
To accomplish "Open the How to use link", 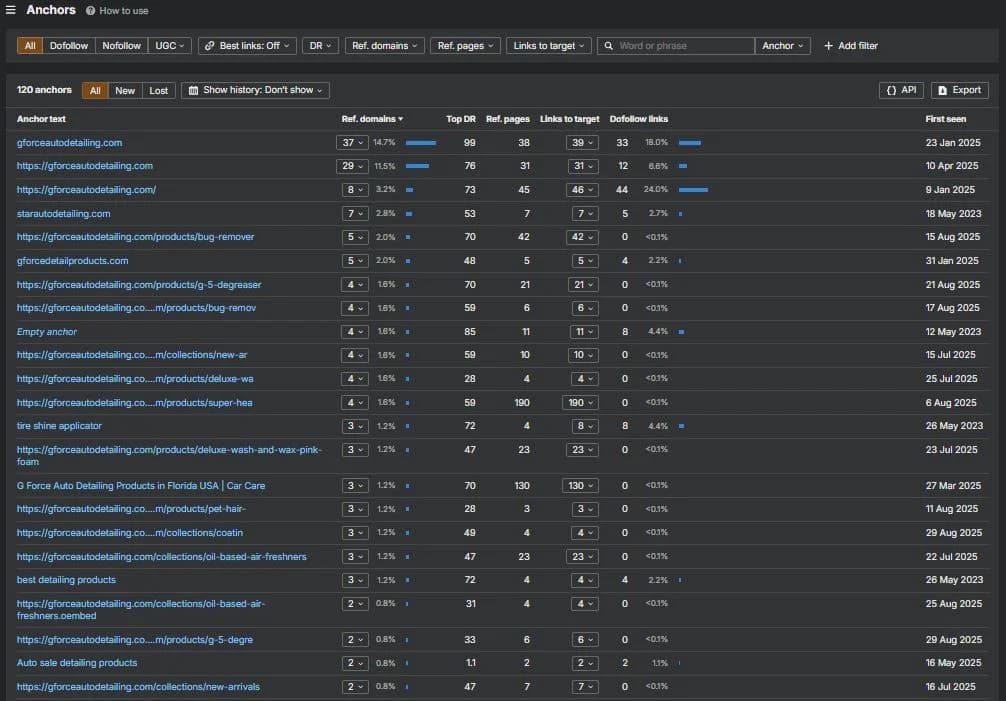I will click(124, 11).
